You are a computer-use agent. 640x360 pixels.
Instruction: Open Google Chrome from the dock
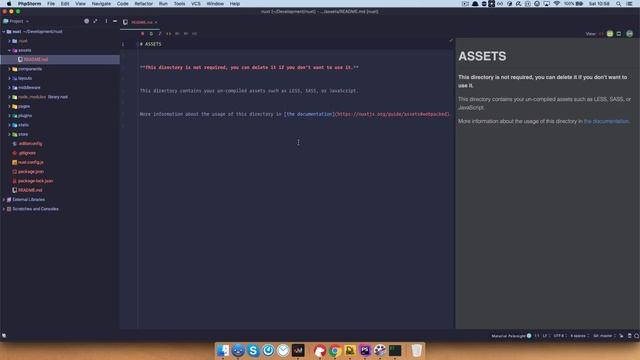pos(335,350)
